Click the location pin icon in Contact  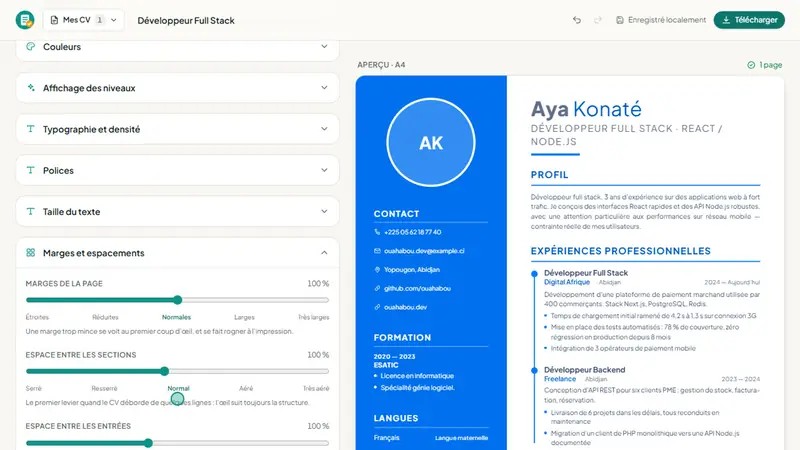click(x=377, y=270)
